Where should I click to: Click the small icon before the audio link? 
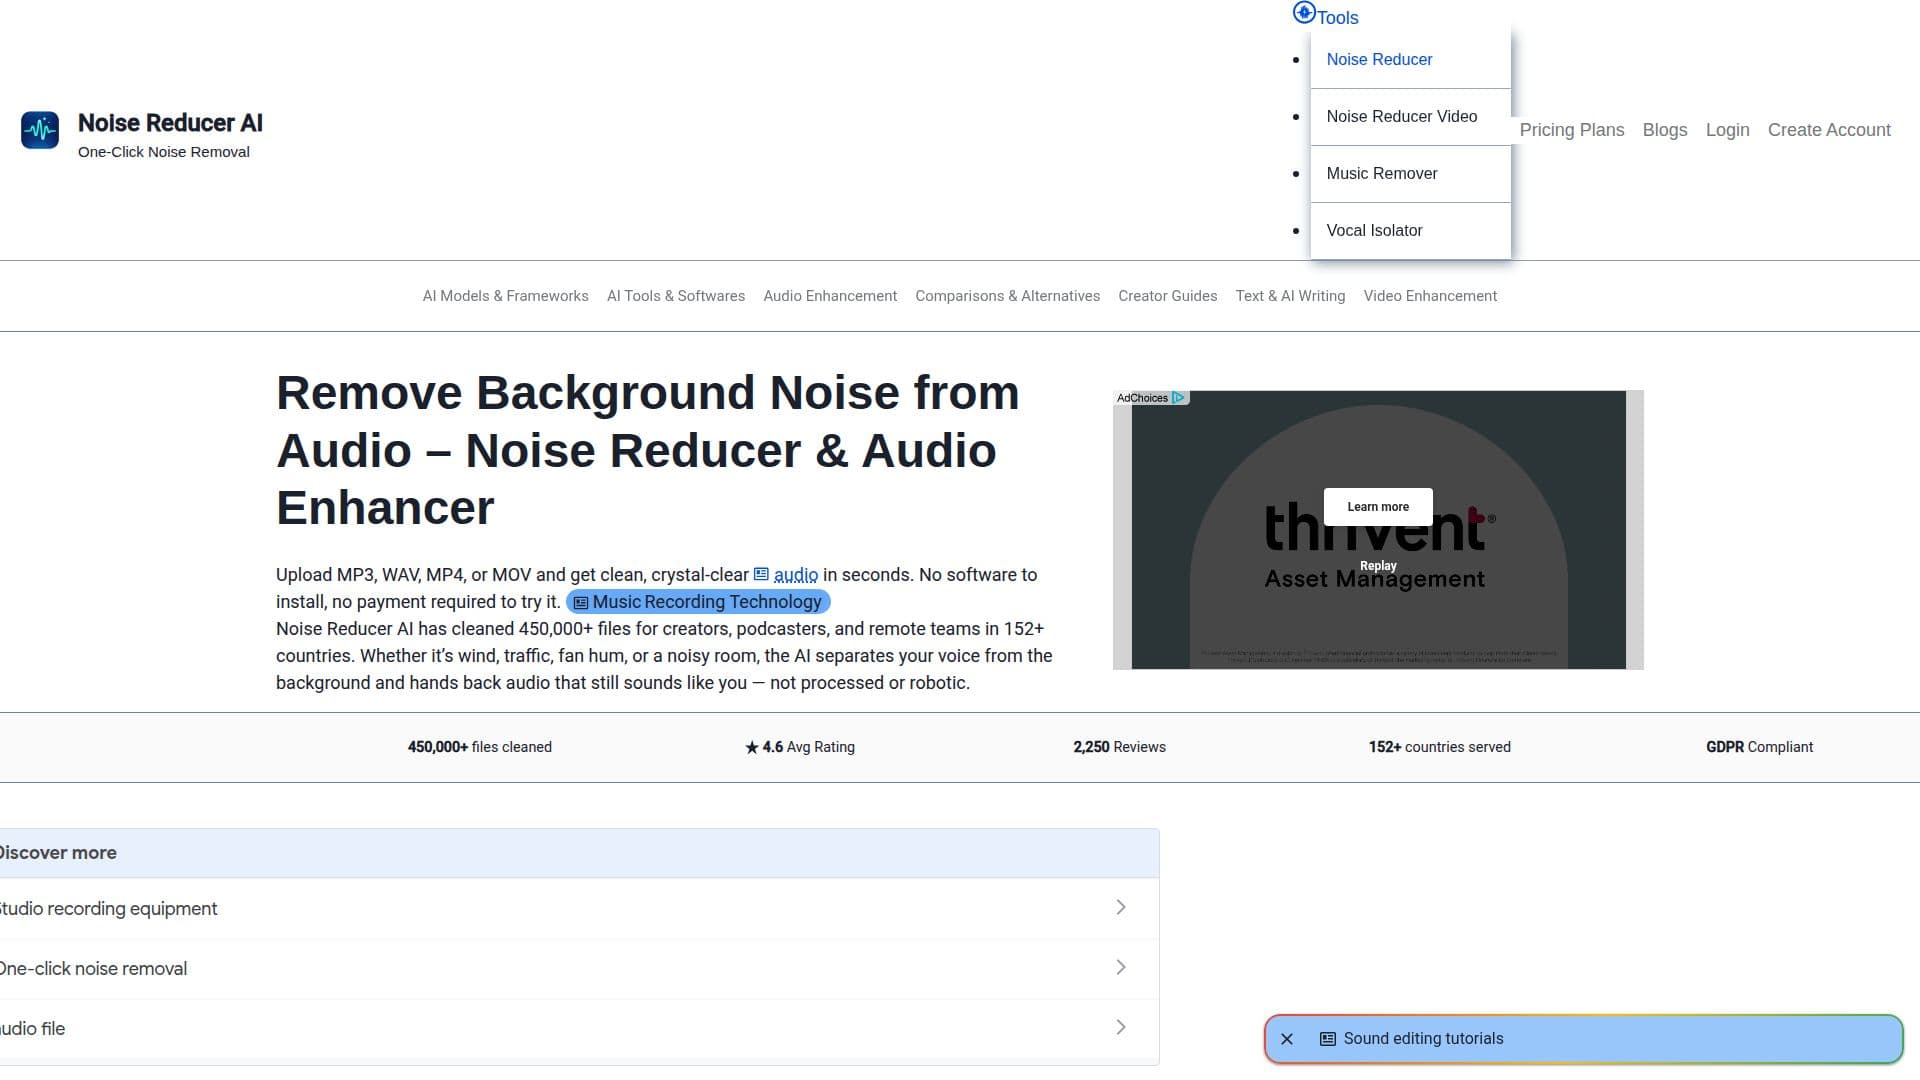click(x=761, y=574)
